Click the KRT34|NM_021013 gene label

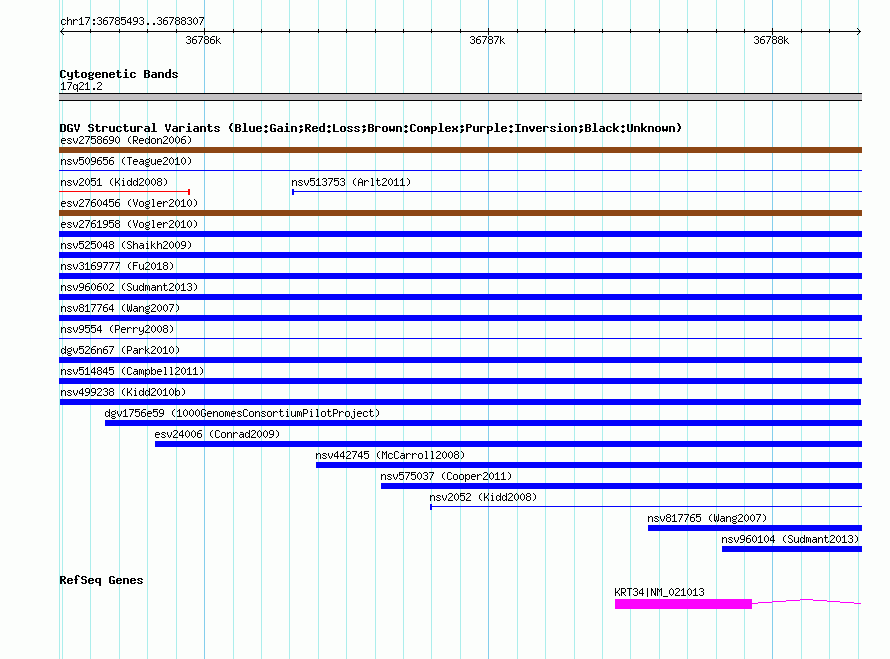(659, 592)
